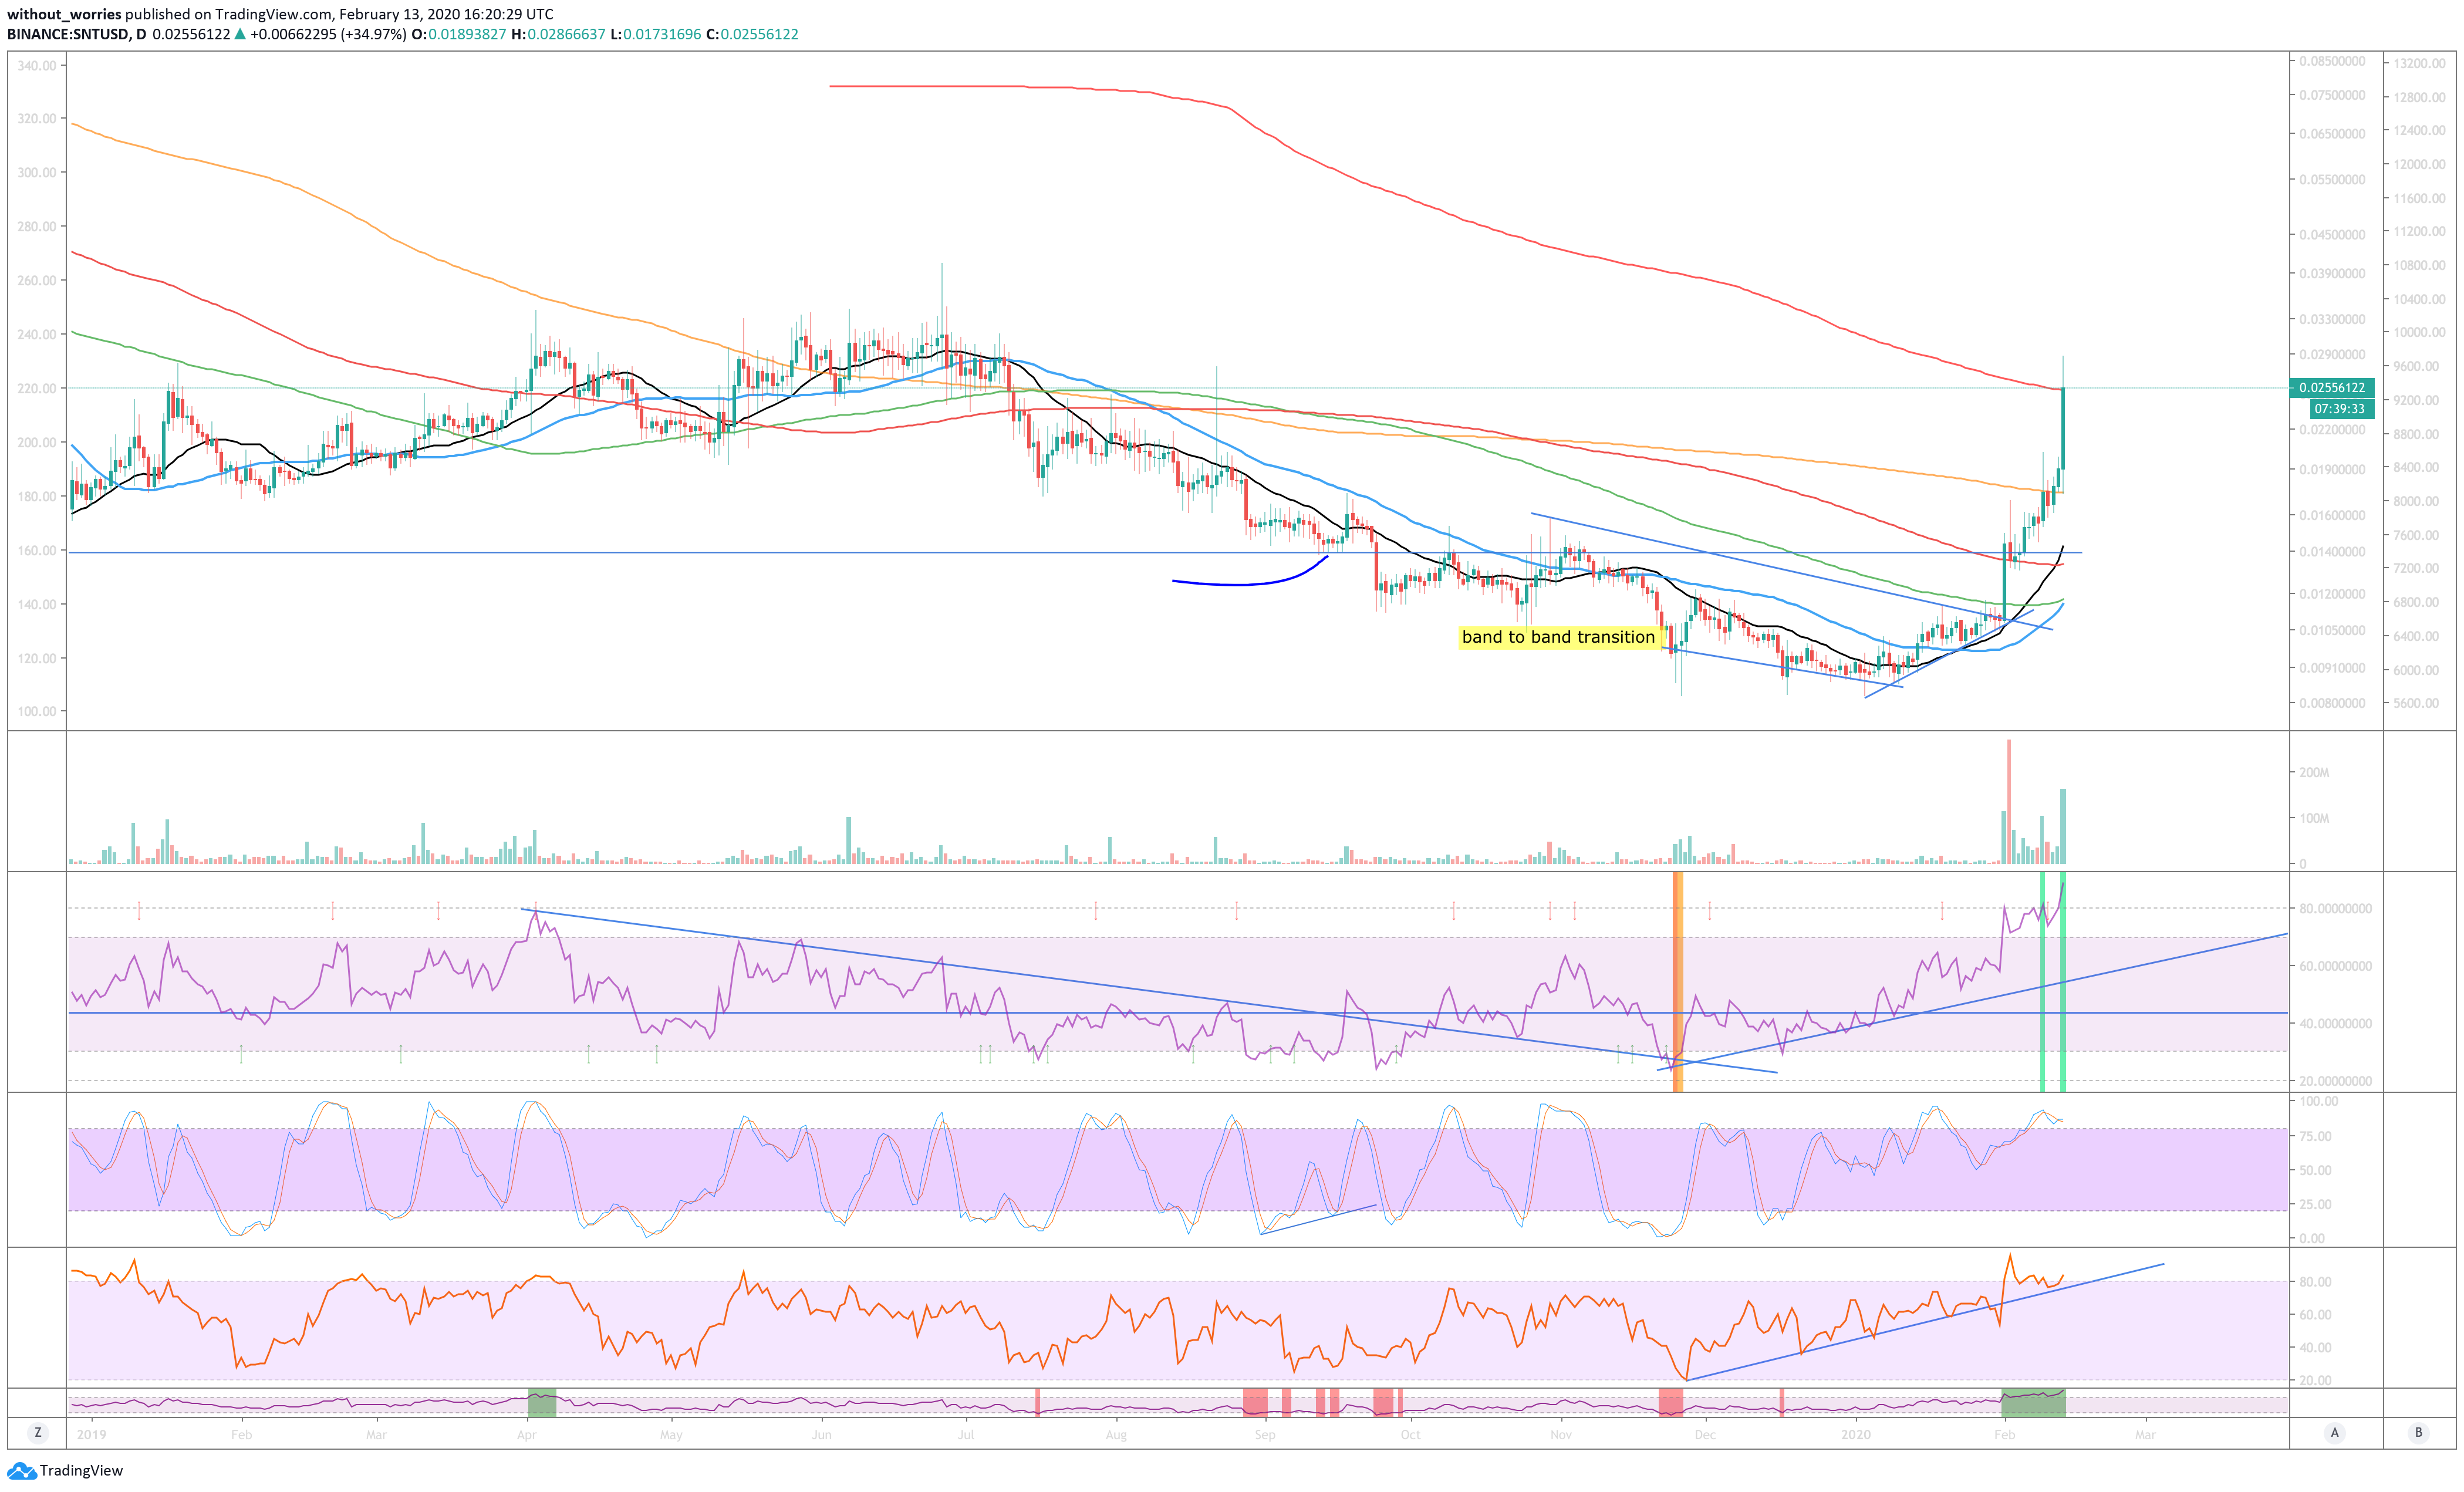Click the 340.00 label on left price scale
The image size is (2464, 1492).
(37, 65)
